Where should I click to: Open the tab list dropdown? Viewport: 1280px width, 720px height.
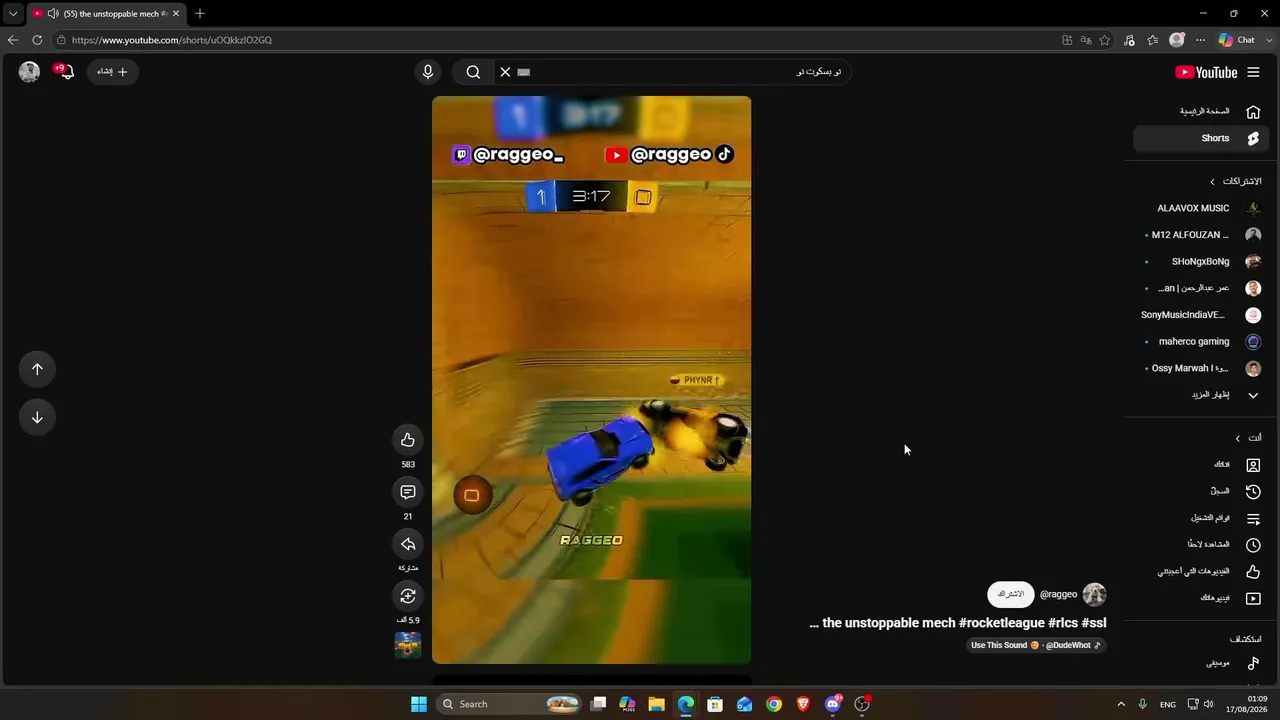[13, 14]
